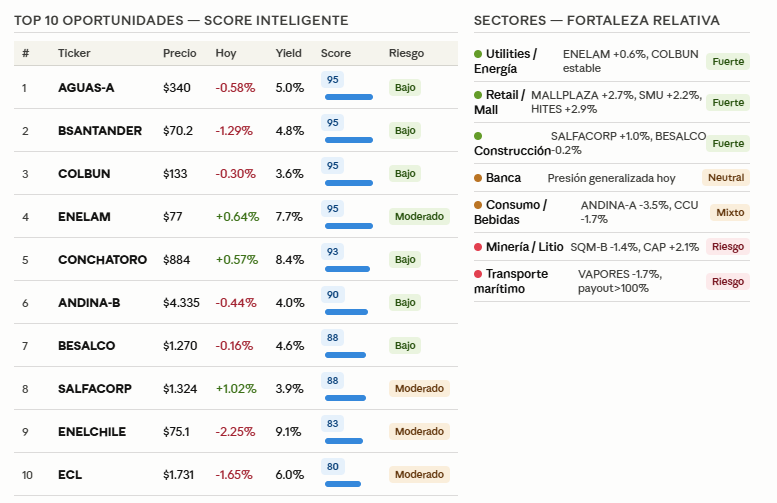The width and height of the screenshot is (777, 503).
Task: Open the BSANTANDER ticker row
Action: click(236, 130)
